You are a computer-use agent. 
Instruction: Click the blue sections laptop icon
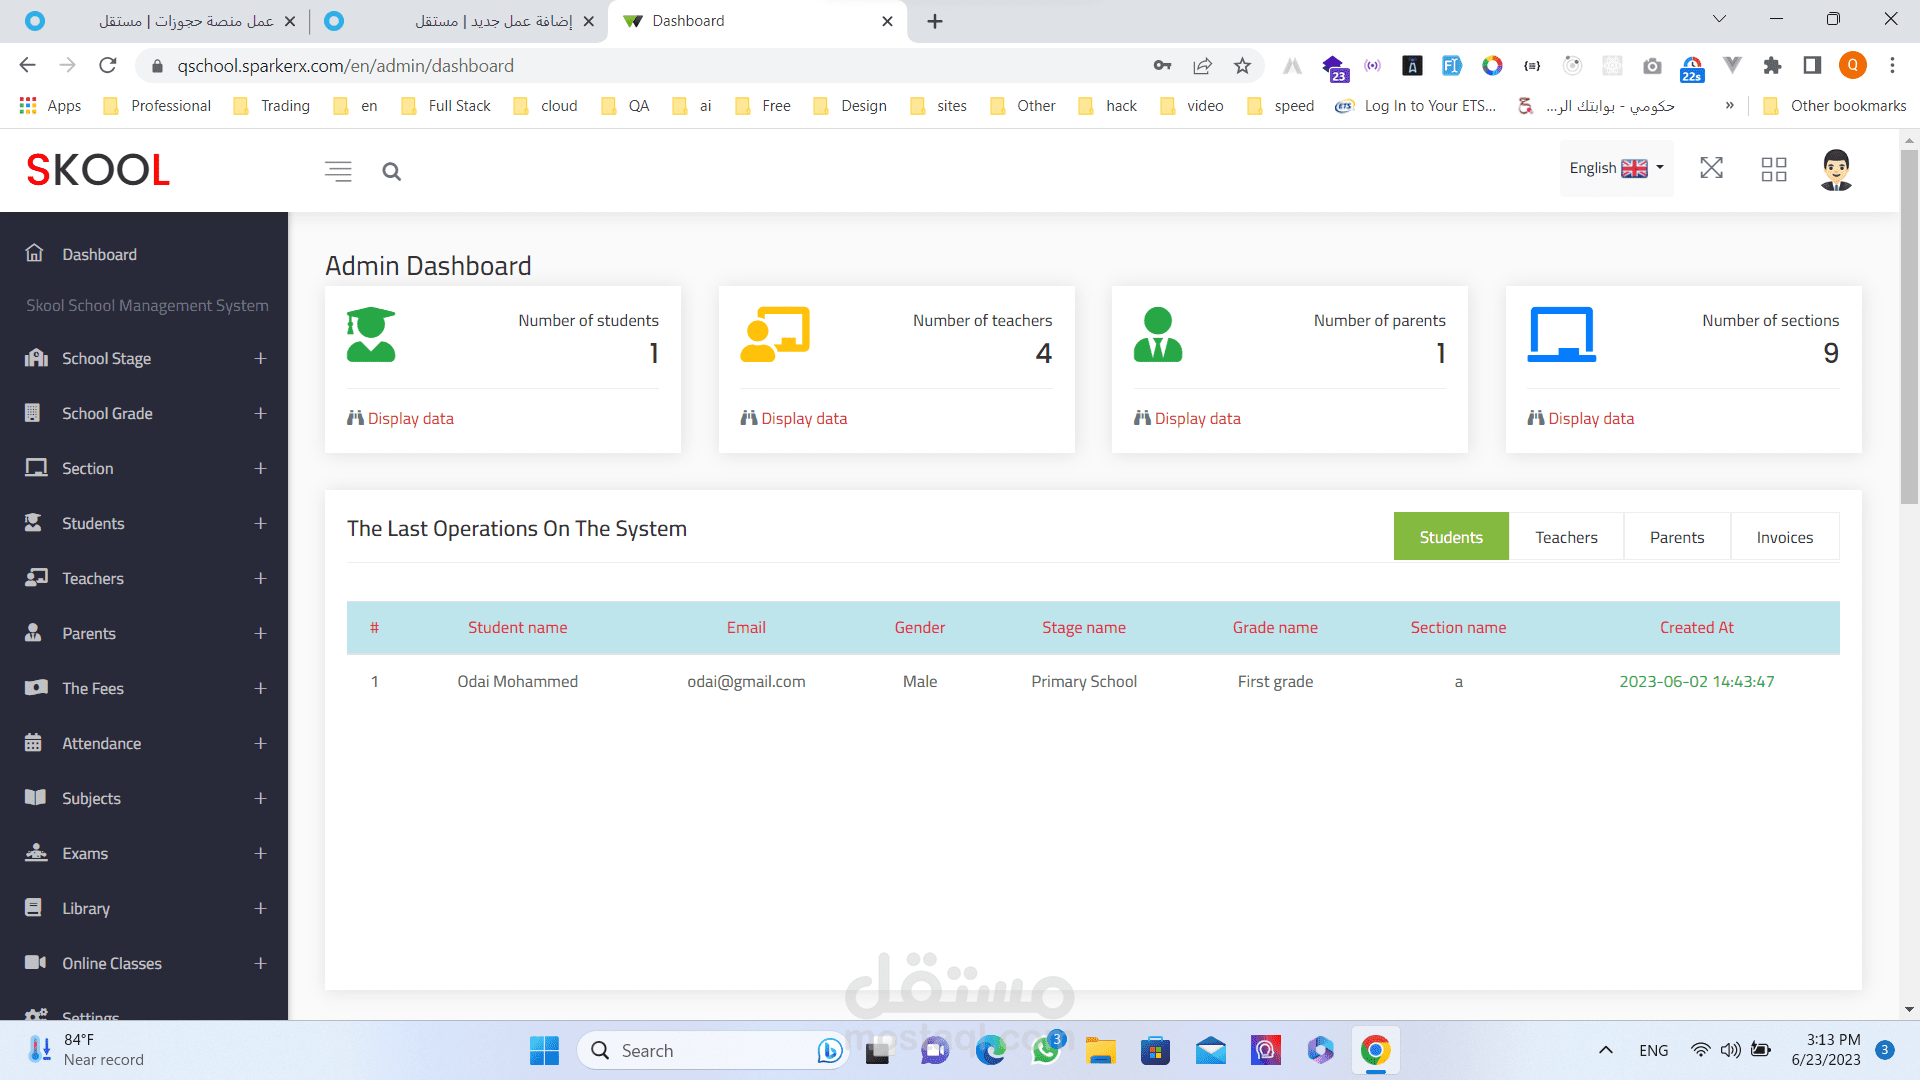coord(1562,334)
